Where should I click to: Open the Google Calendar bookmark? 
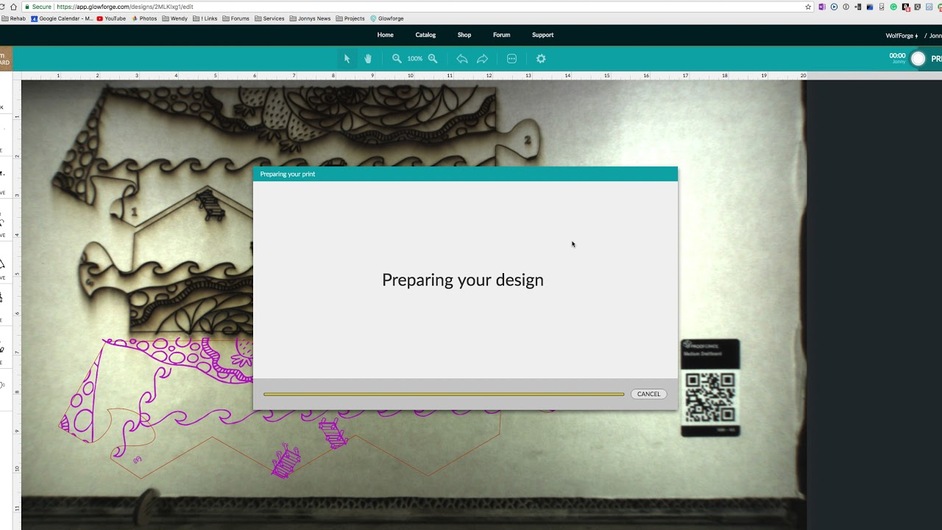[x=62, y=19]
